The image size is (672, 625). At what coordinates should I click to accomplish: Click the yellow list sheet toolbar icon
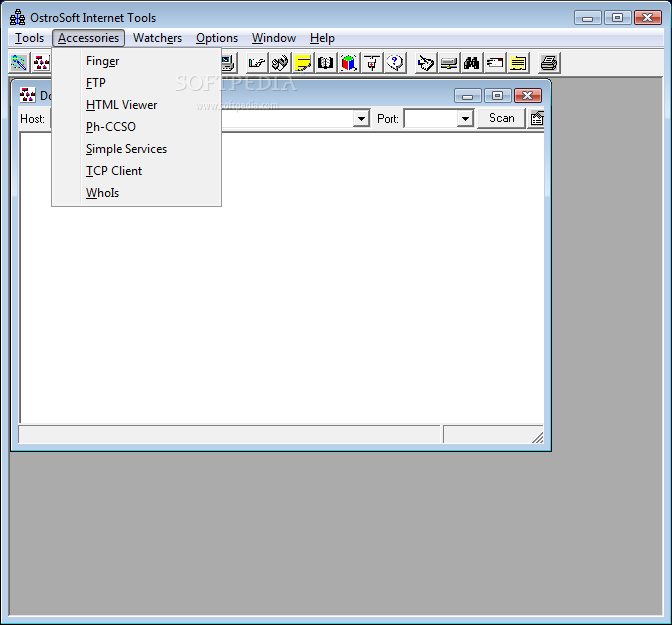click(x=518, y=63)
